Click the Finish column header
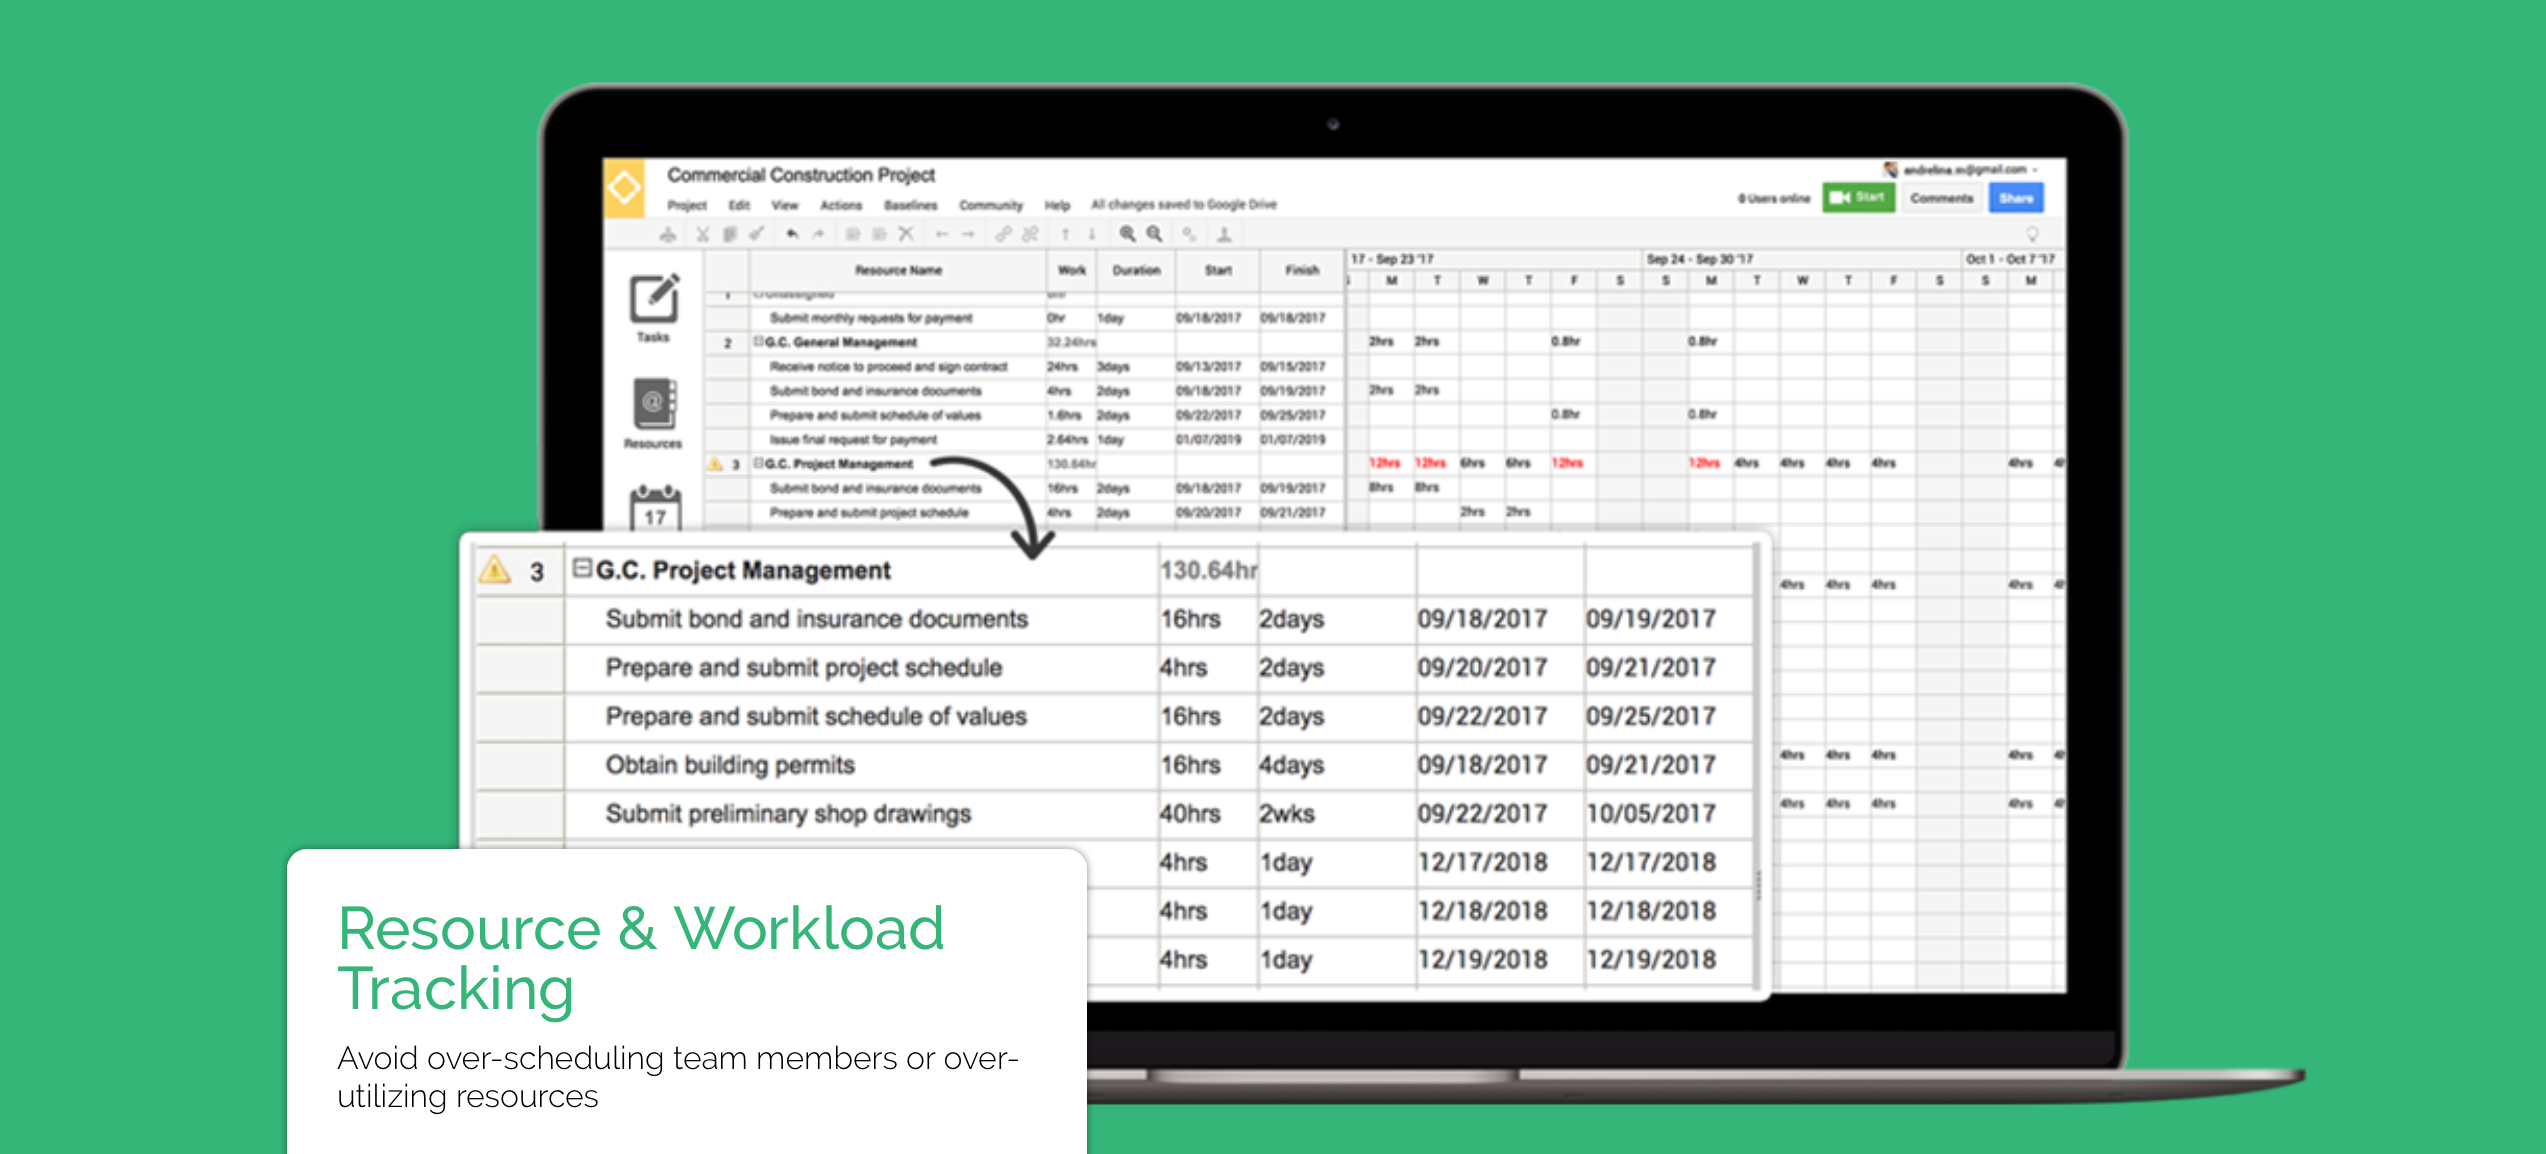The width and height of the screenshot is (2546, 1154). point(1302,270)
